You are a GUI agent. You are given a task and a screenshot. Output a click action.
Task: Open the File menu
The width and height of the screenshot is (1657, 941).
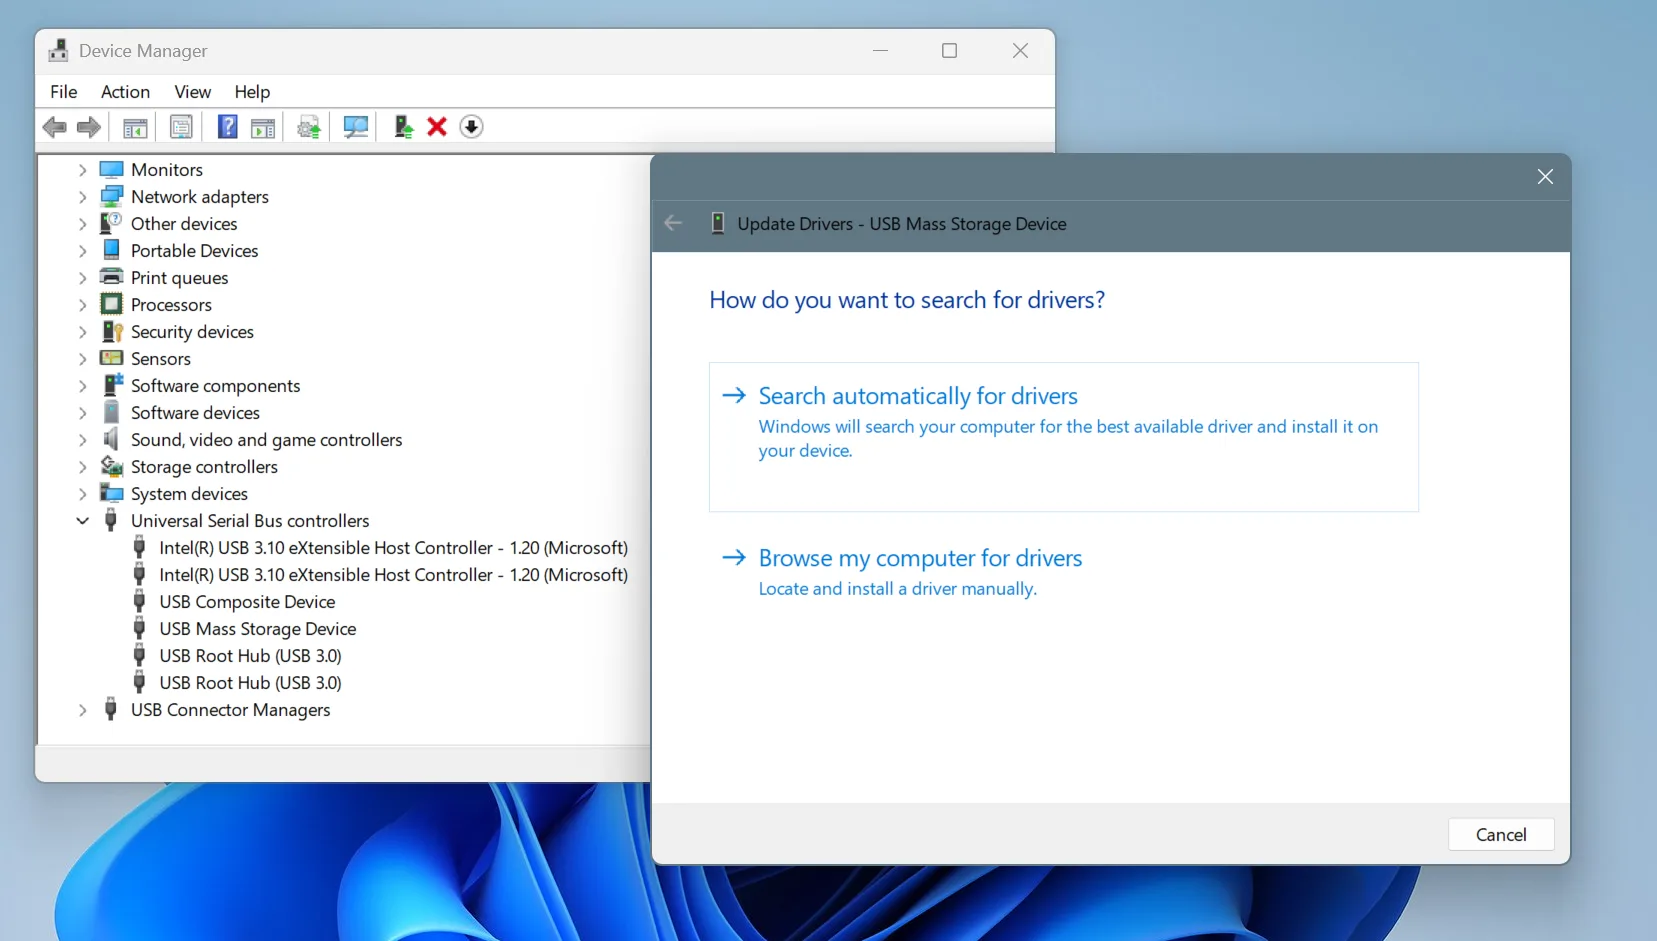pyautogui.click(x=64, y=92)
